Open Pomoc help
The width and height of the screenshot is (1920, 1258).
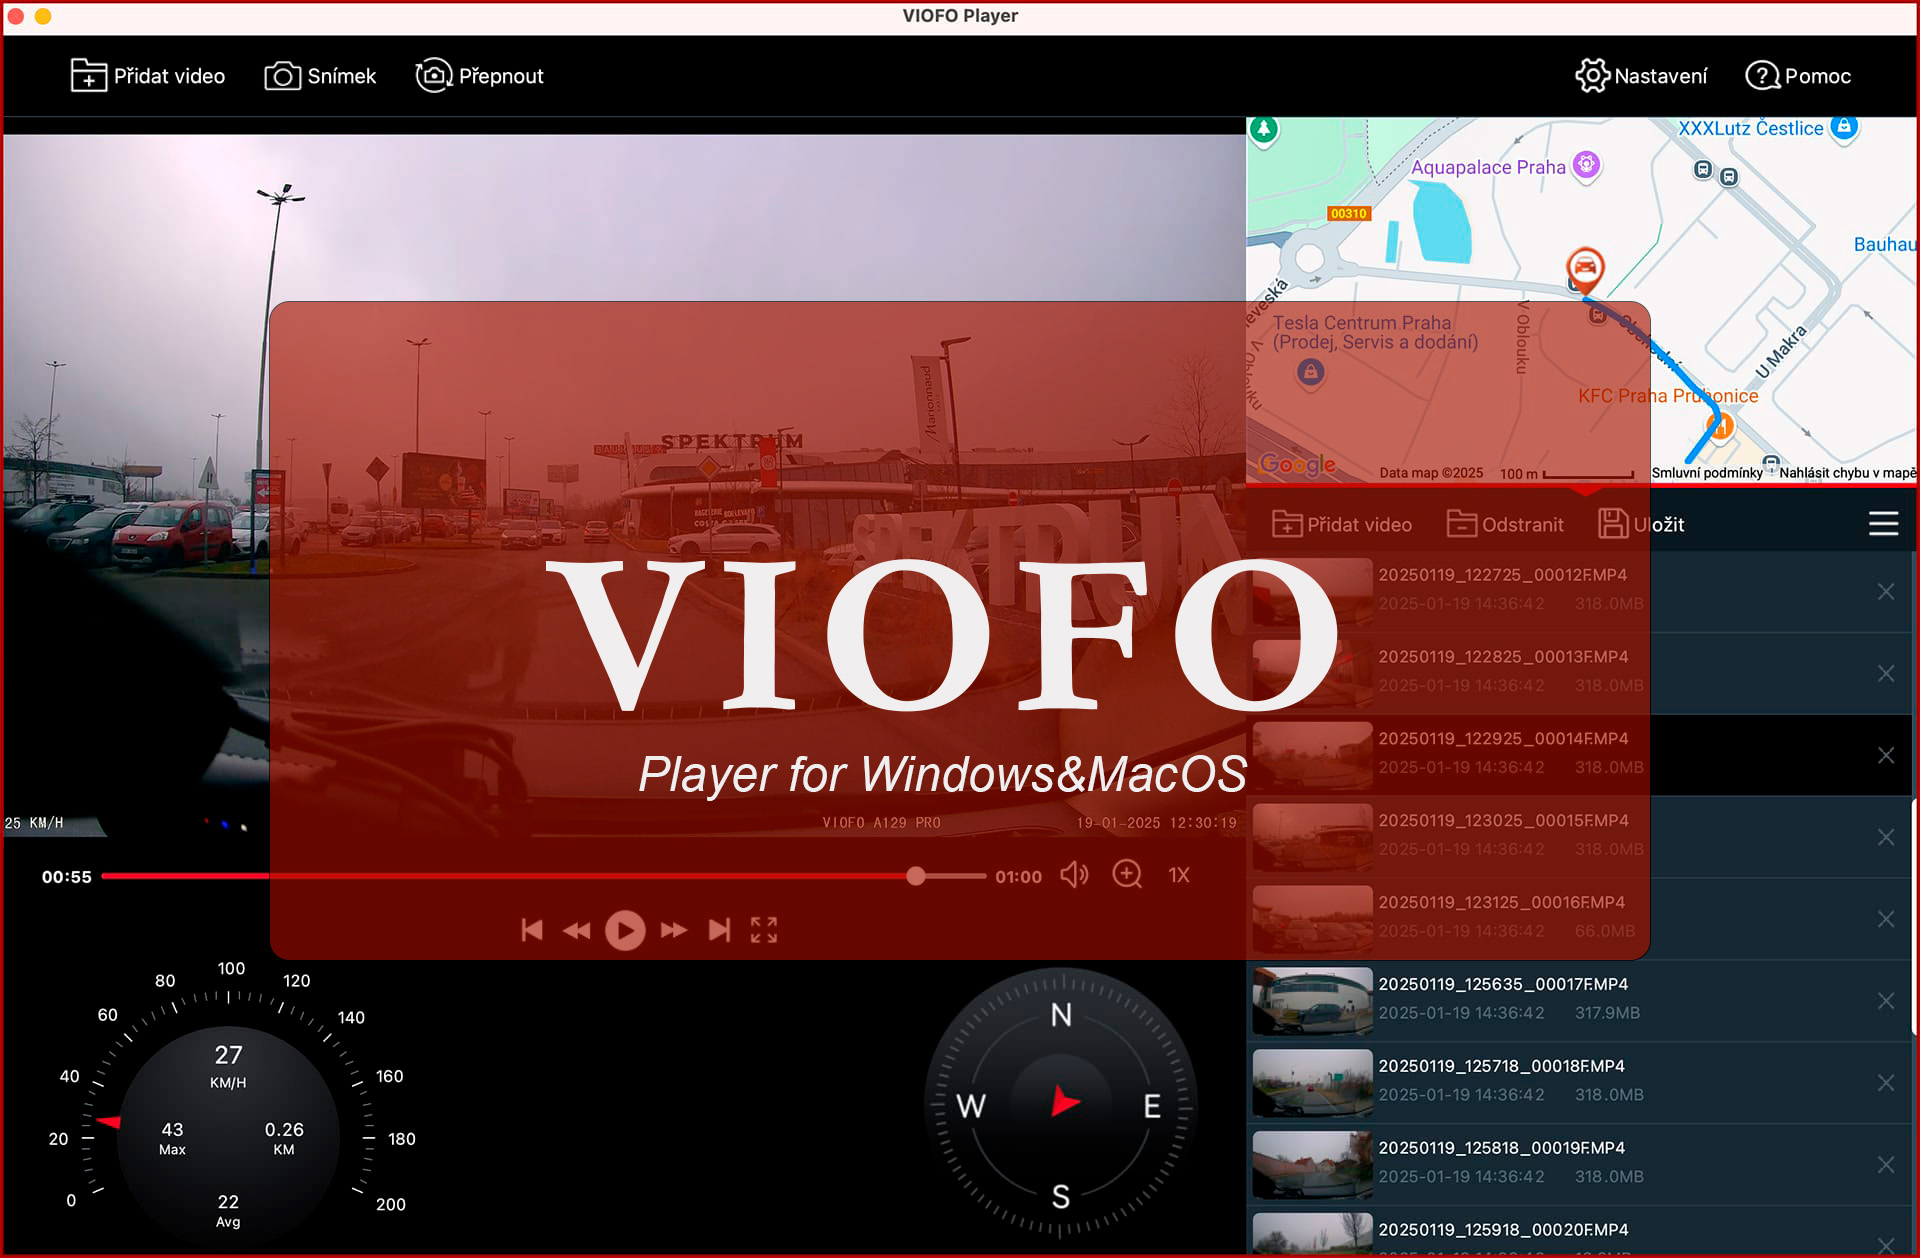pos(1762,75)
